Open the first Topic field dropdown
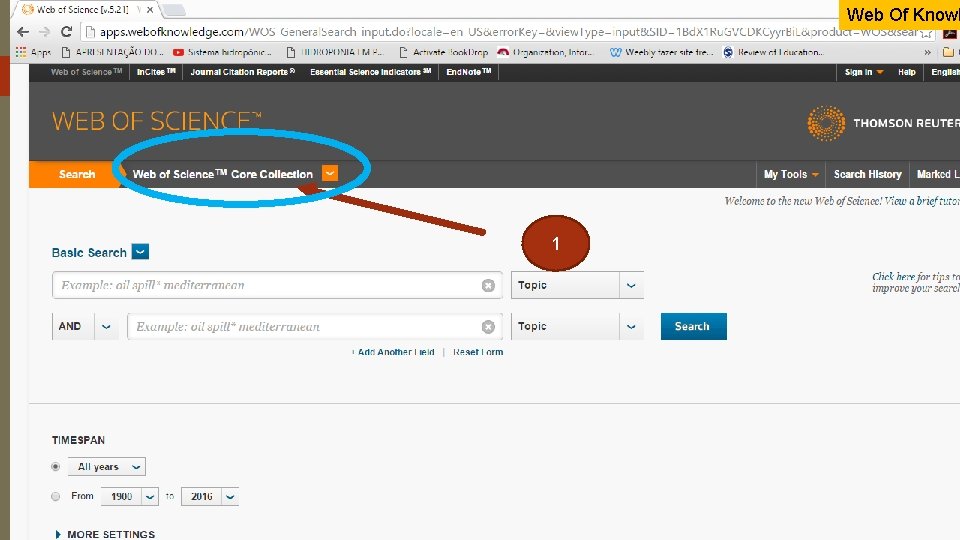The width and height of the screenshot is (960, 540). point(631,285)
